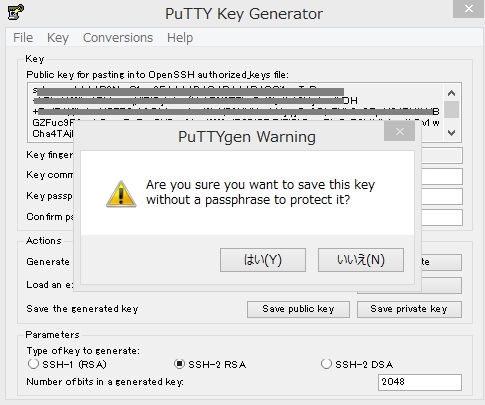
Task: Open the Key menu
Action: point(58,38)
